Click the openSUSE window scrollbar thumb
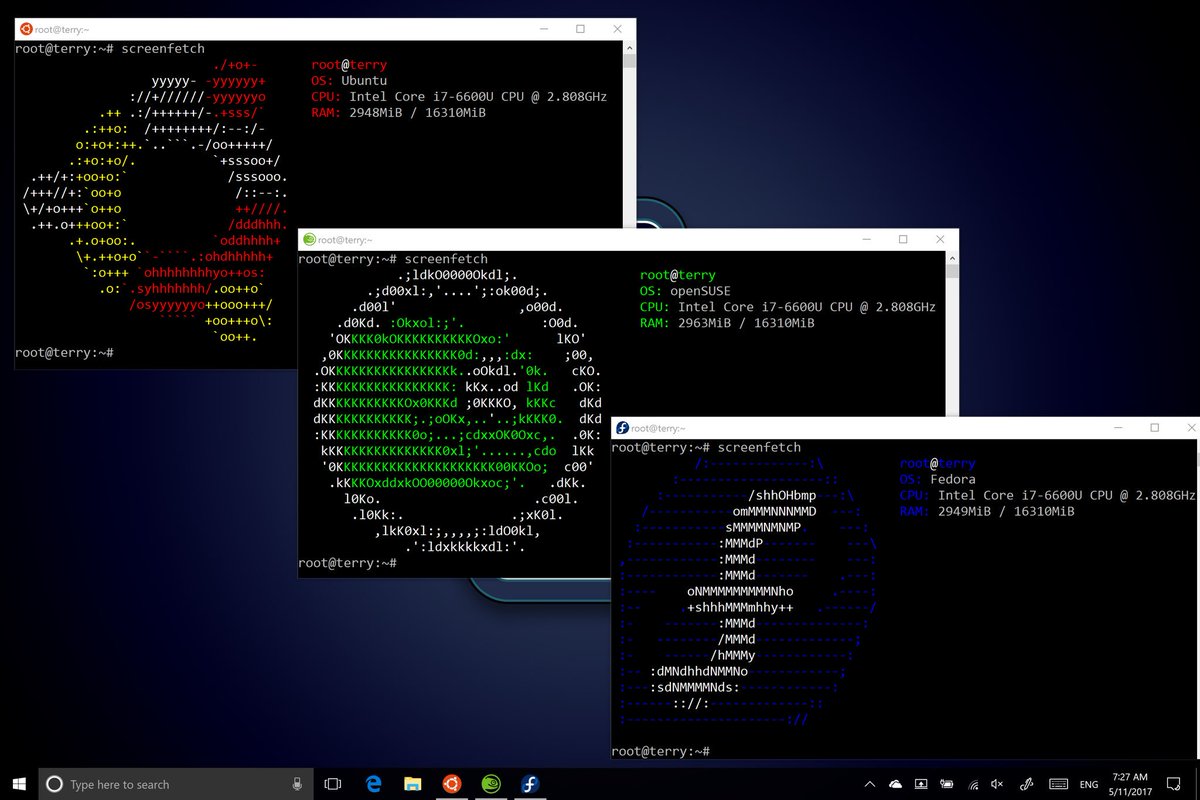Image resolution: width=1200 pixels, height=800 pixels. (x=951, y=271)
